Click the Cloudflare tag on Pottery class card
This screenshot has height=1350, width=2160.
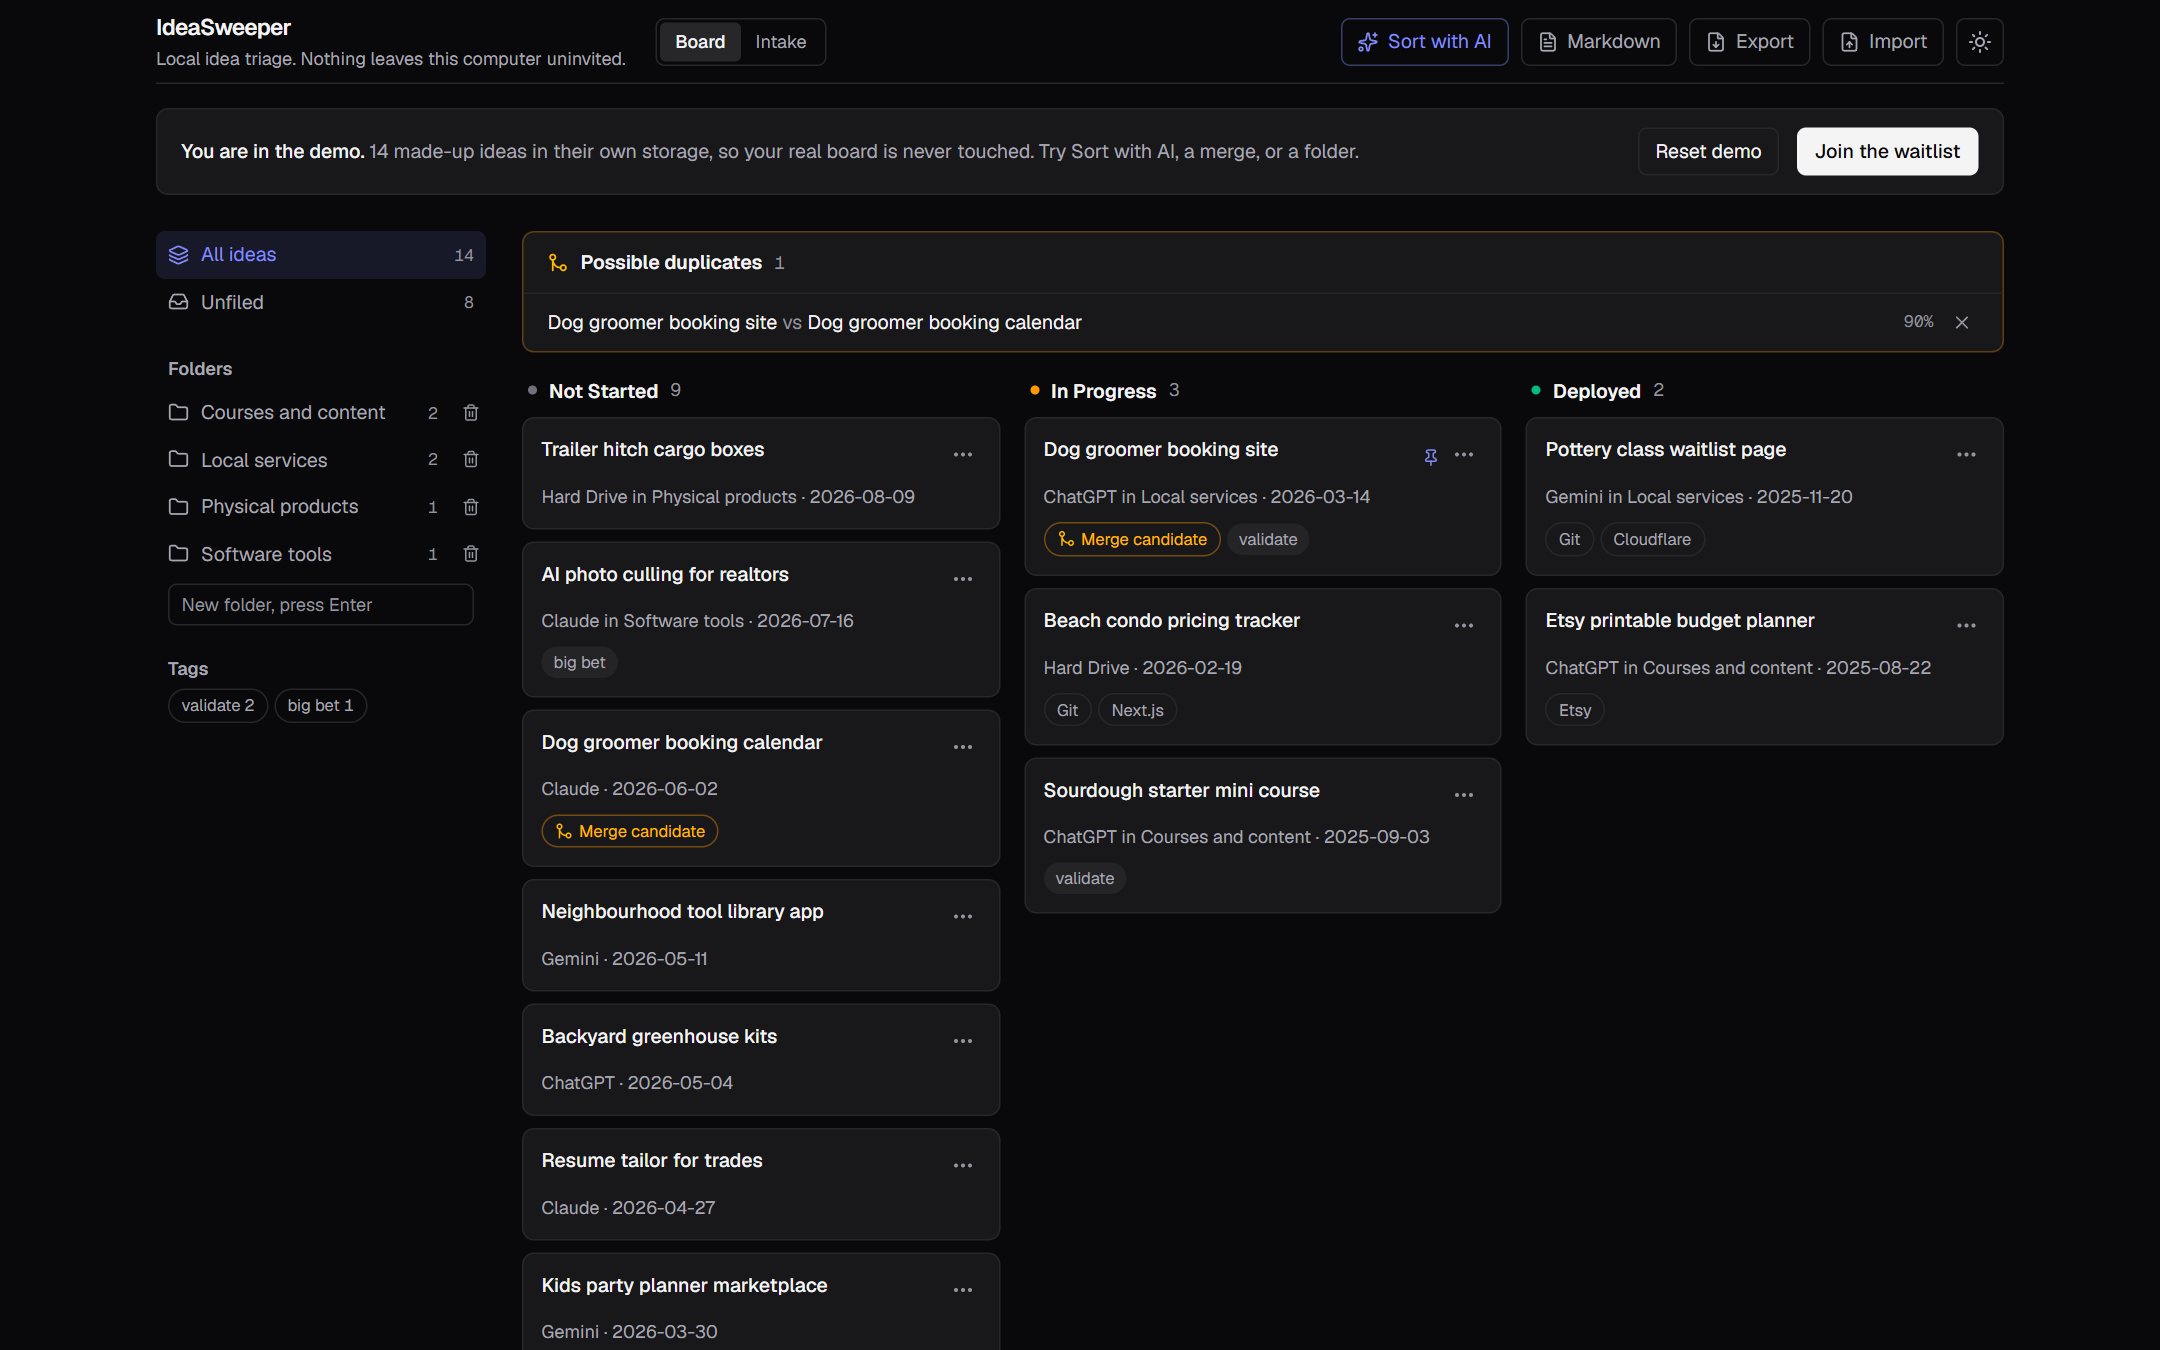[1651, 540]
